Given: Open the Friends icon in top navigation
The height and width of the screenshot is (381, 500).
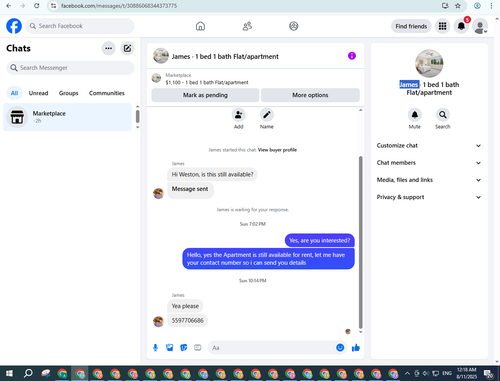Looking at the screenshot, I should (247, 26).
